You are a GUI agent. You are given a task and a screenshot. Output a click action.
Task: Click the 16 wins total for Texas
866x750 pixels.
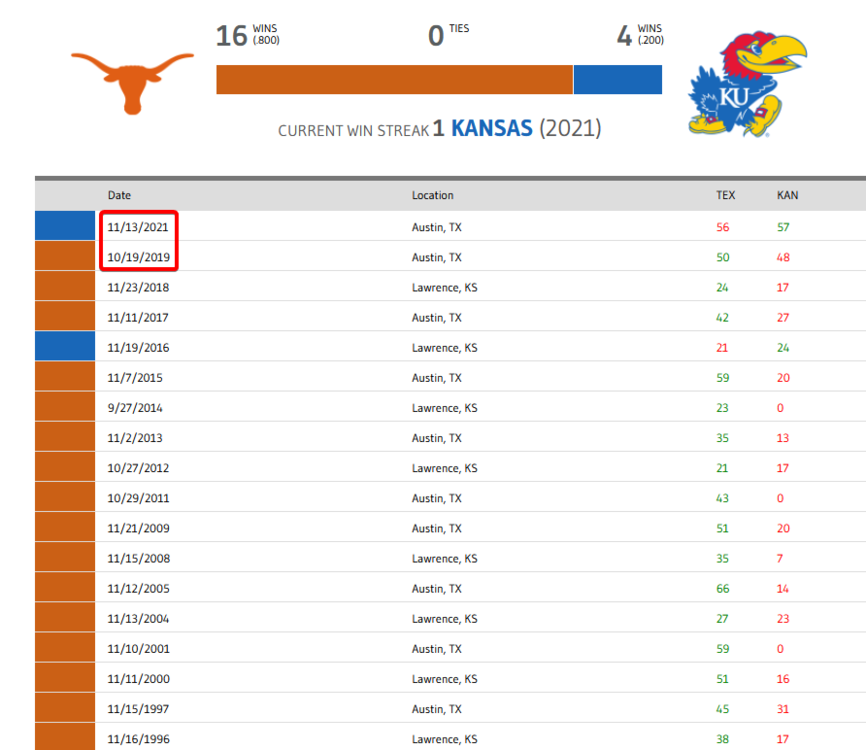(231, 37)
